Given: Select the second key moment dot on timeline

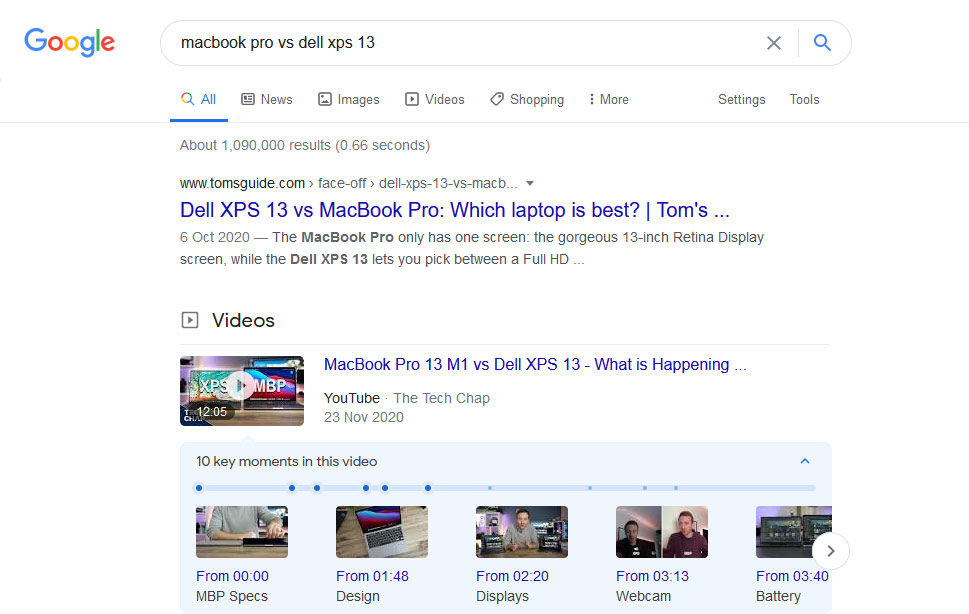Looking at the screenshot, I should point(292,488).
